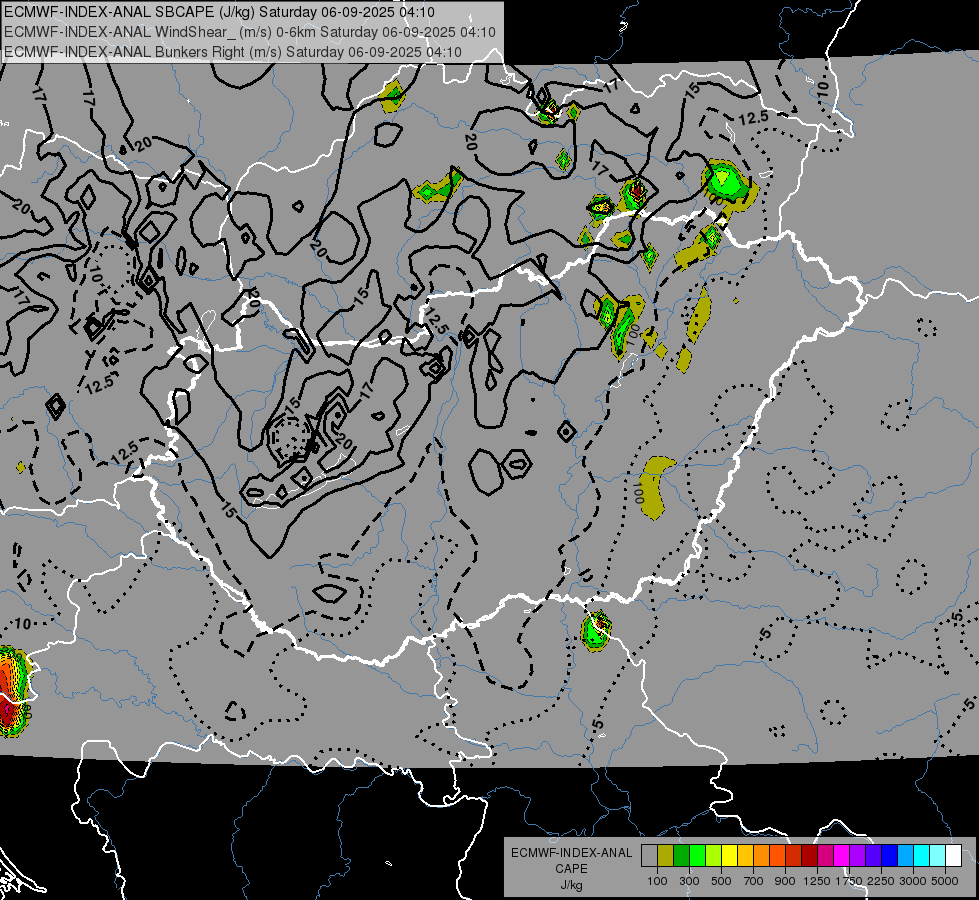Screen dimensions: 979x900
Task: Select the gray swatch at the legend start
Action: [649, 856]
